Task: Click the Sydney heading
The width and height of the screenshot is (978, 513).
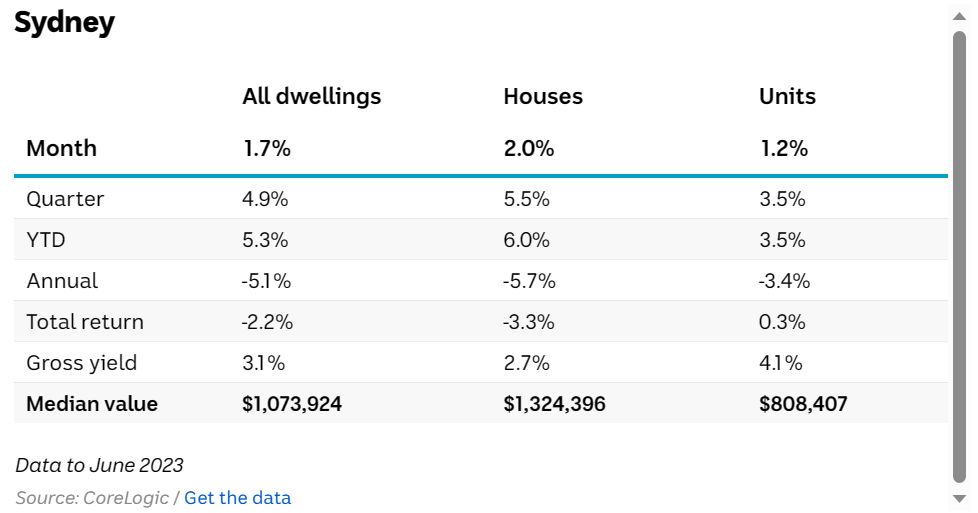Action: tap(65, 23)
